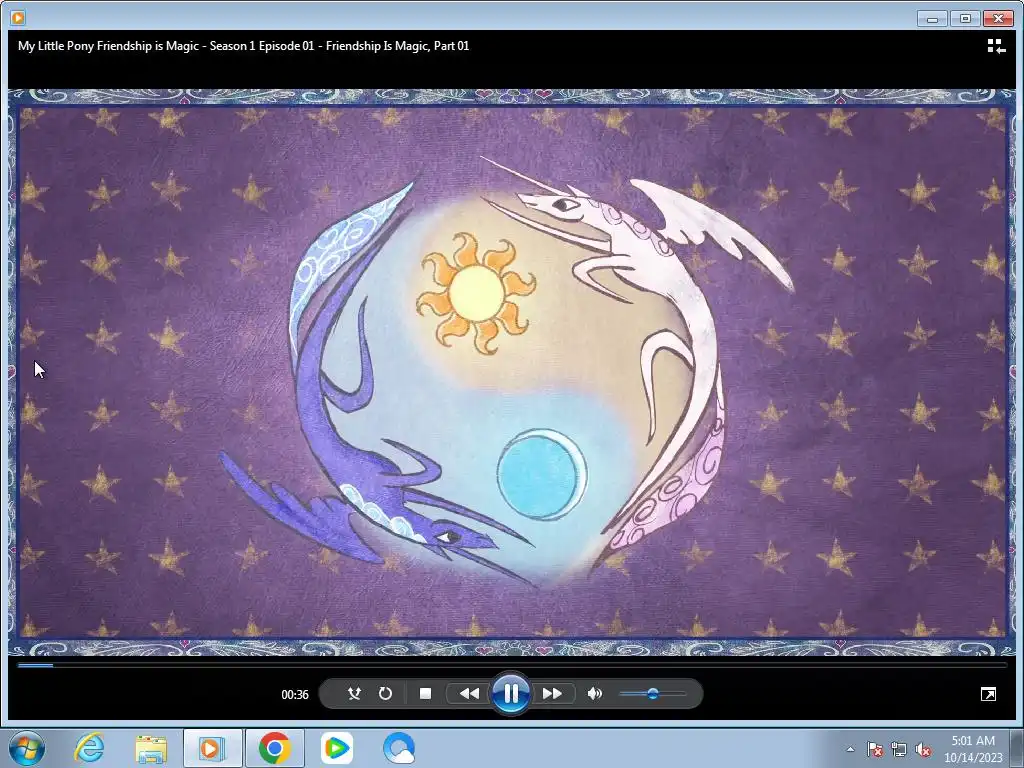The image size is (1024, 768).
Task: Open network status tray icon
Action: pyautogui.click(x=899, y=749)
